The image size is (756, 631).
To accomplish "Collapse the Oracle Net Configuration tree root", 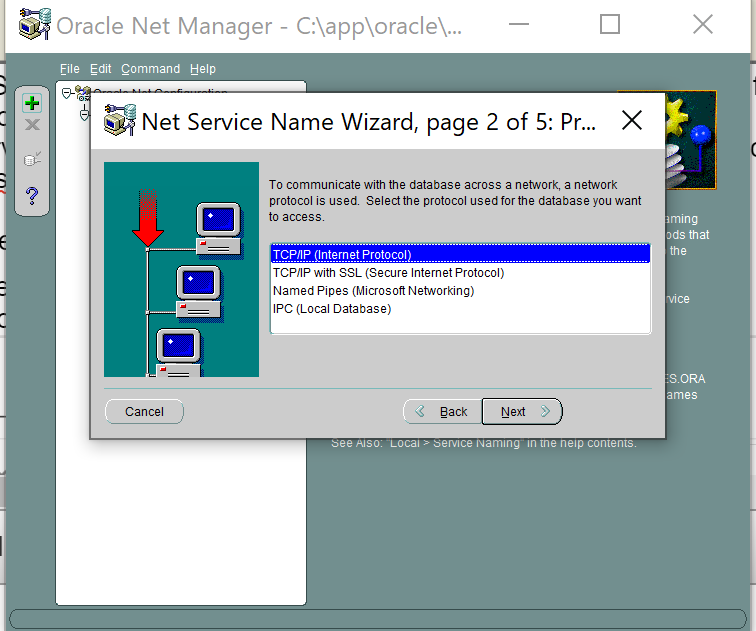I will [67, 93].
